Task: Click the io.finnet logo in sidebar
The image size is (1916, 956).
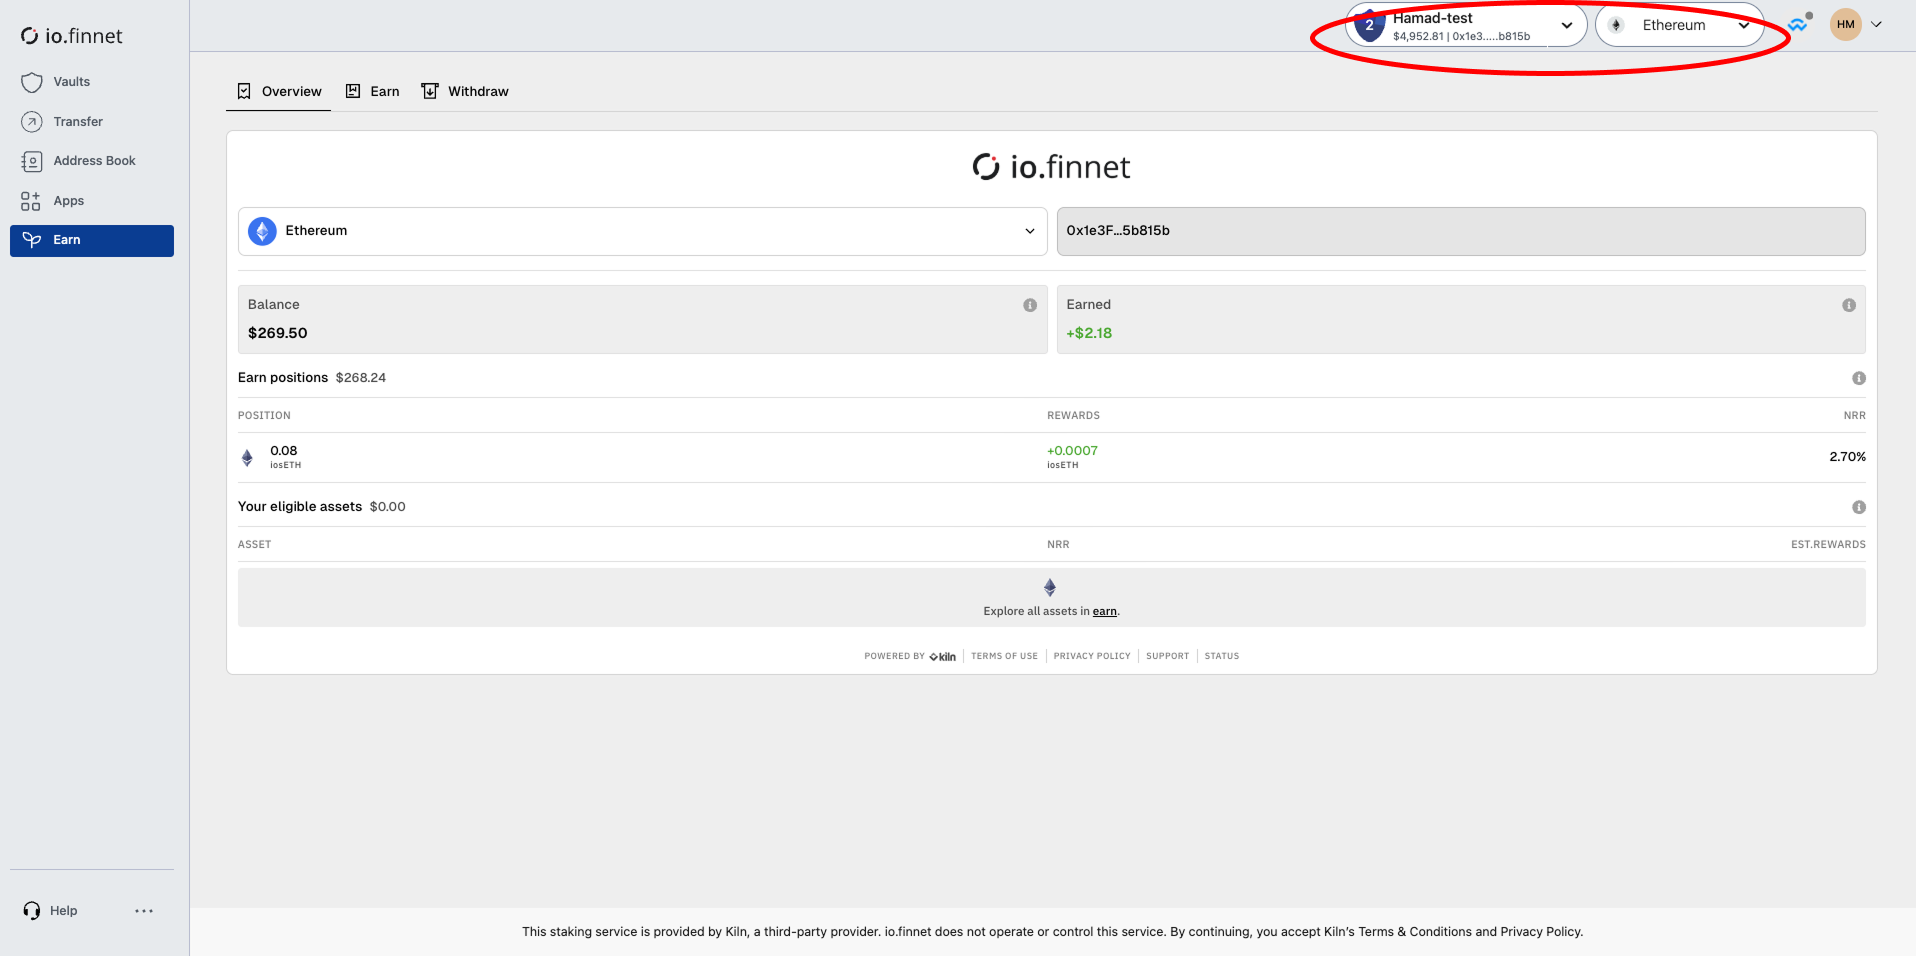Action: tap(72, 36)
